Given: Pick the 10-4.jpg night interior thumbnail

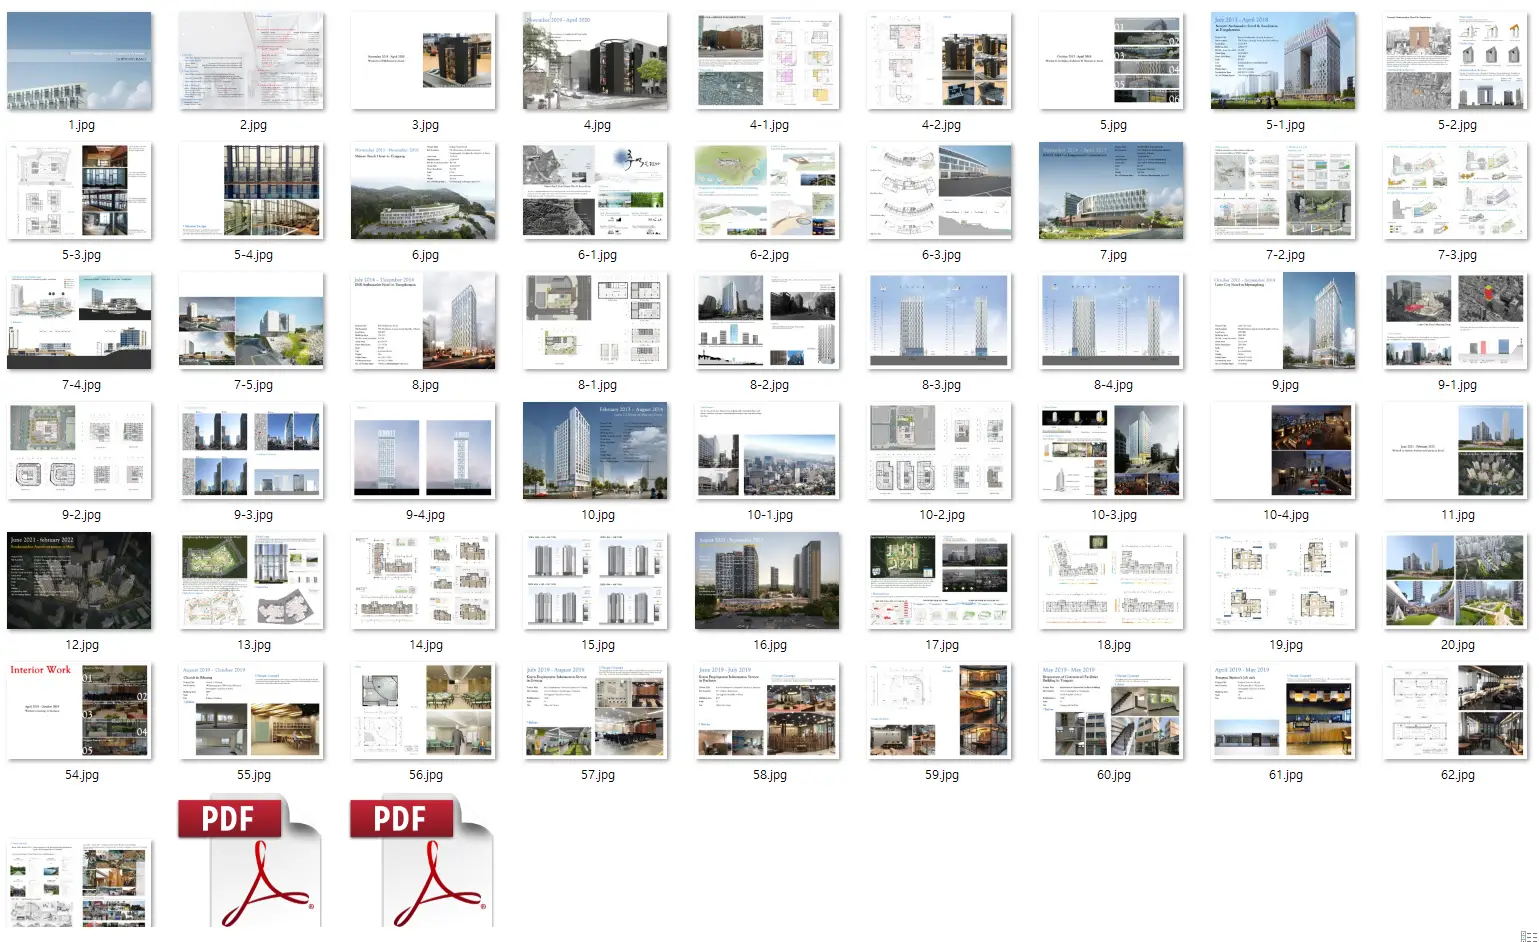Looking at the screenshot, I should tap(1284, 451).
